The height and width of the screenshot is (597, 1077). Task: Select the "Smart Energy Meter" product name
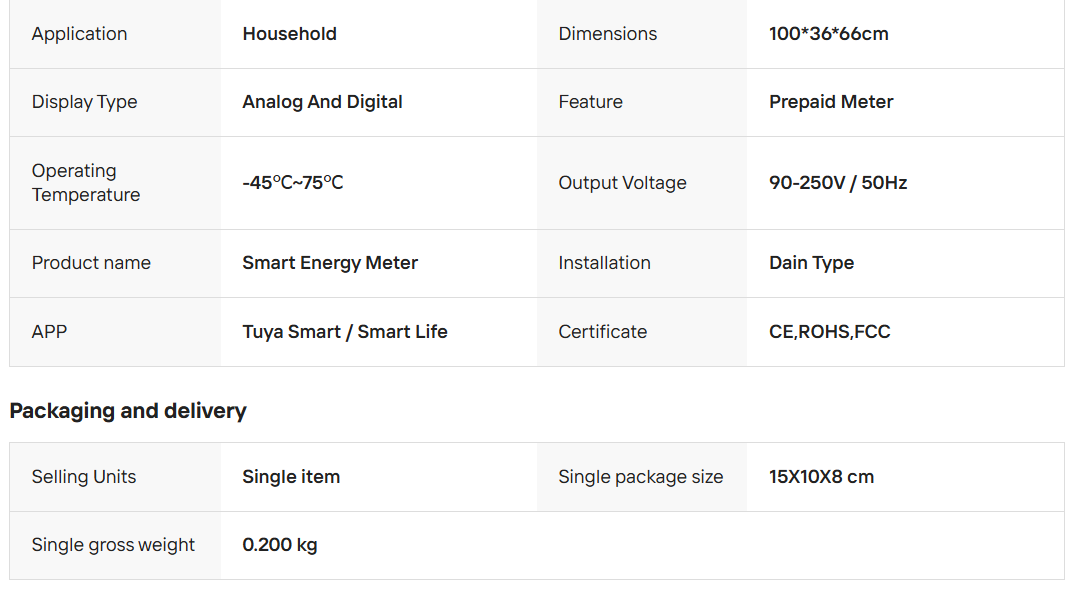coord(330,263)
